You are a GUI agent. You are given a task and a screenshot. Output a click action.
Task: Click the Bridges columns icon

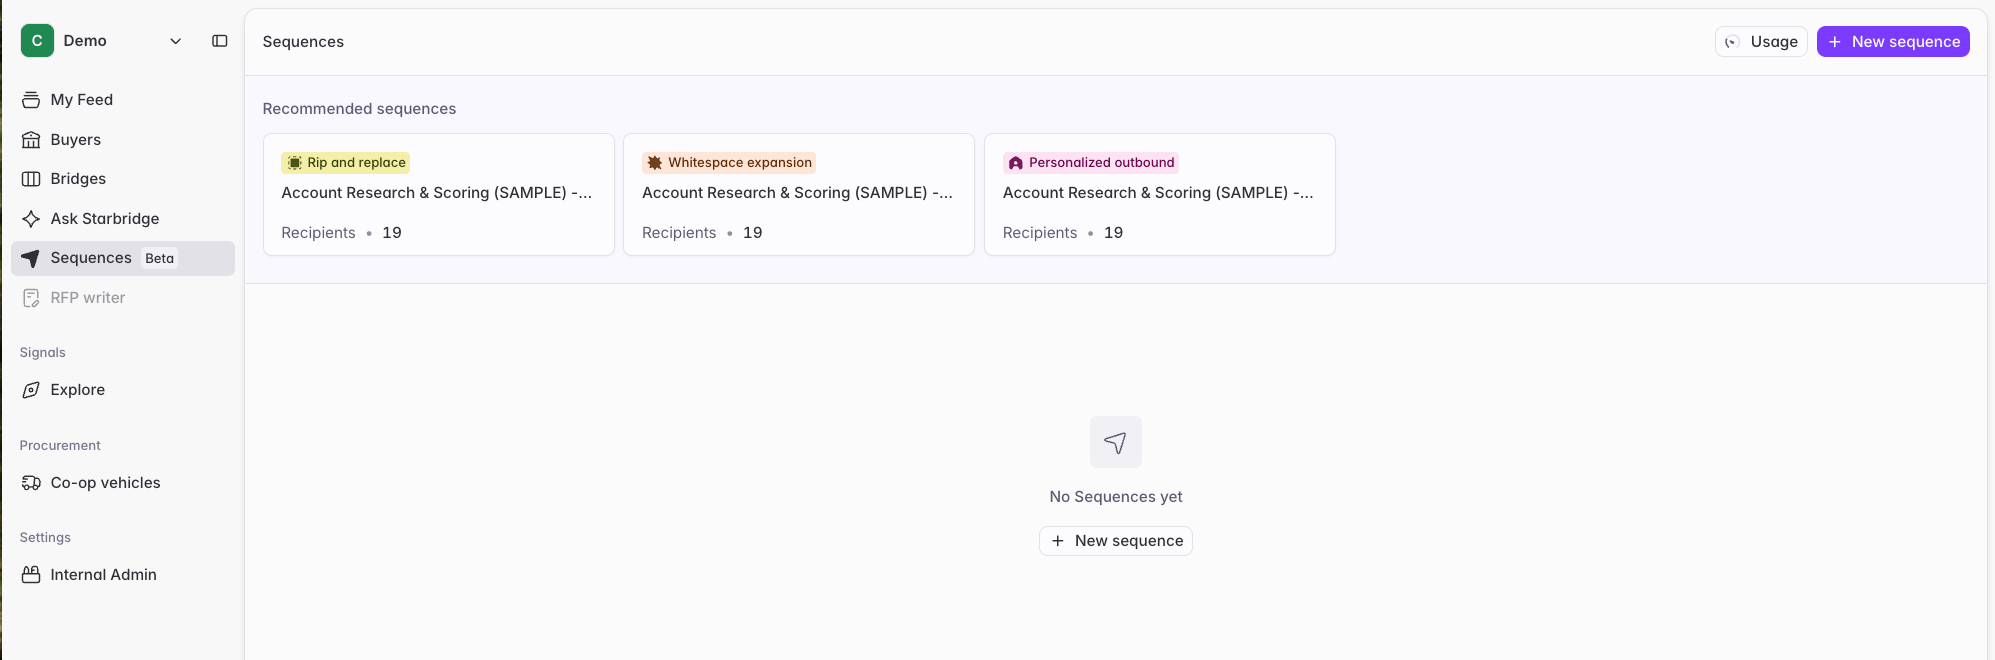(x=31, y=179)
